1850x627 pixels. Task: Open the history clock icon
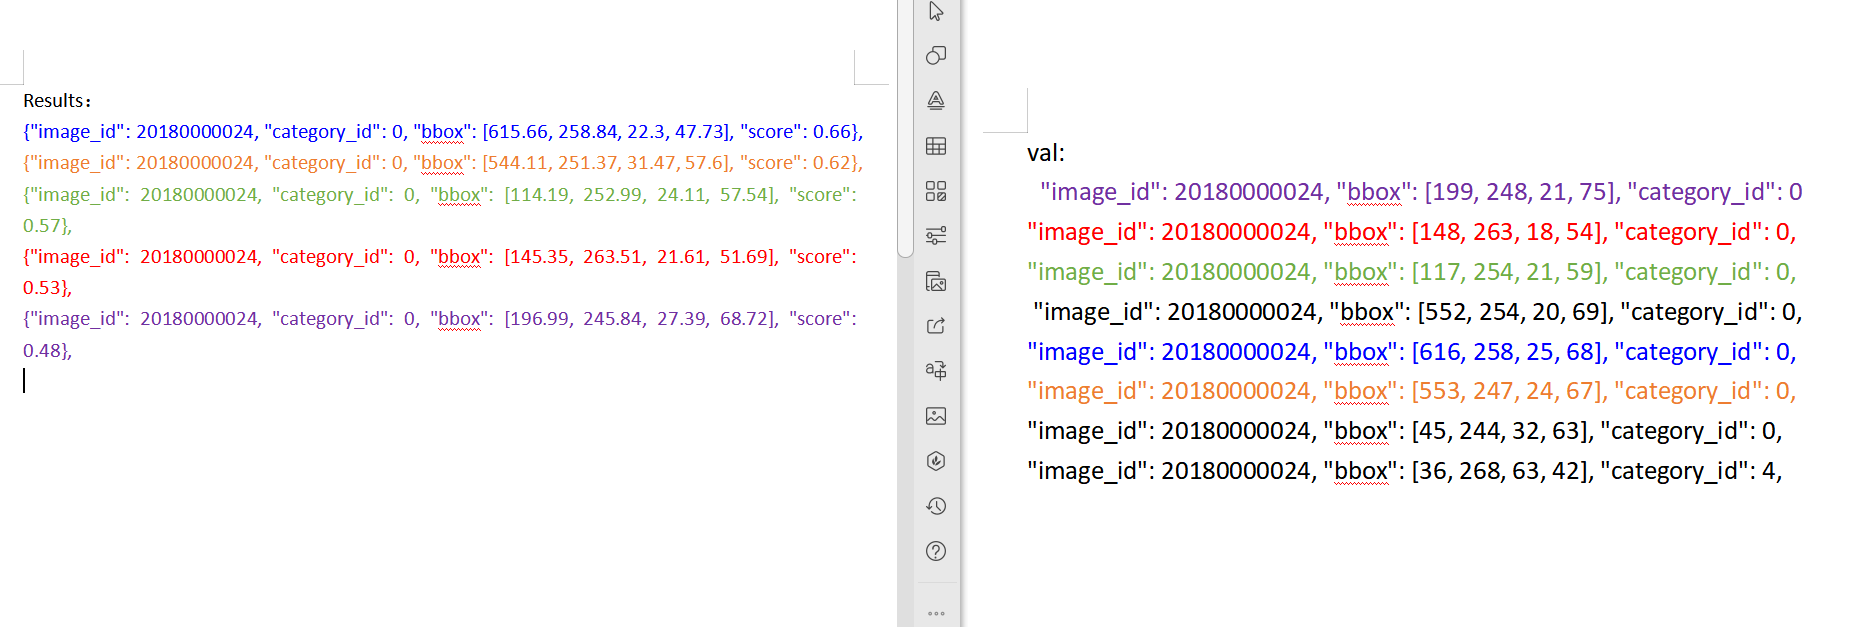pyautogui.click(x=936, y=506)
